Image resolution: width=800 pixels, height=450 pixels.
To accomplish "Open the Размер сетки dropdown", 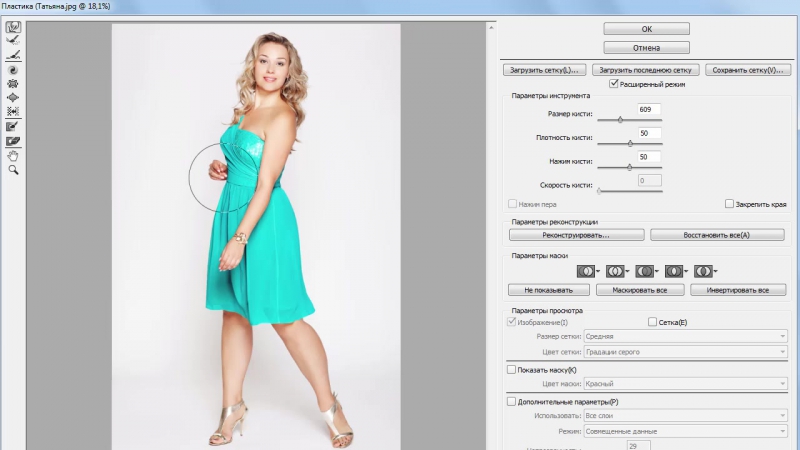I will pyautogui.click(x=685, y=336).
